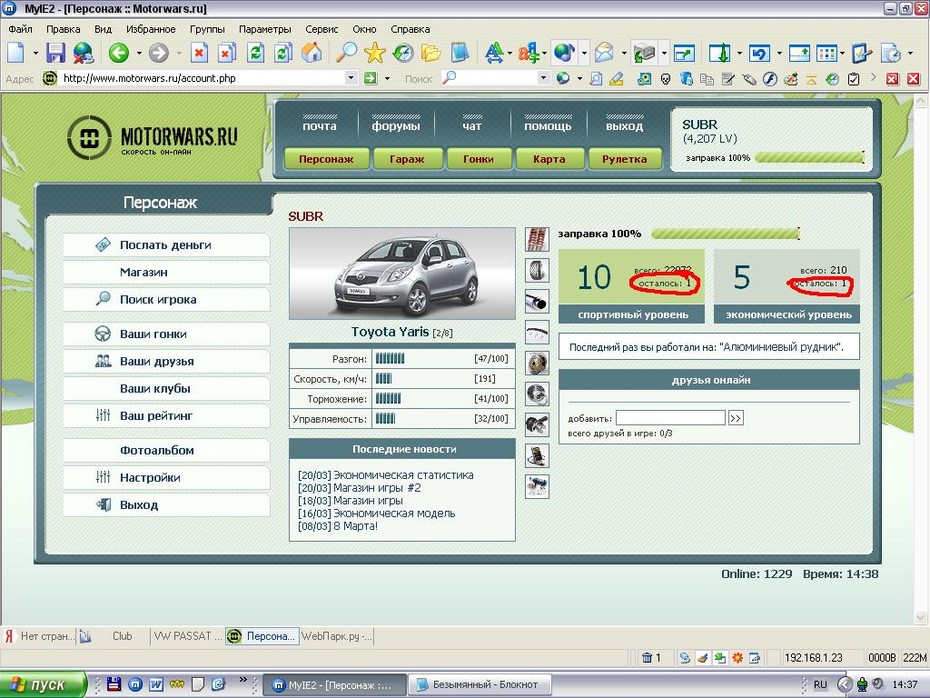This screenshot has height=698, width=930.
Task: Click the green Back arrow button
Action: click(119, 53)
